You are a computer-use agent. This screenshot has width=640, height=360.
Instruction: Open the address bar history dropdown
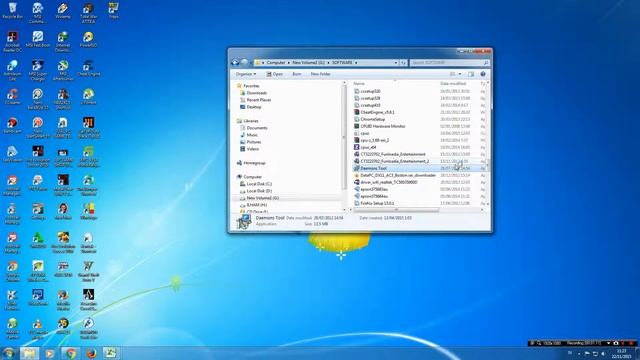pos(396,62)
